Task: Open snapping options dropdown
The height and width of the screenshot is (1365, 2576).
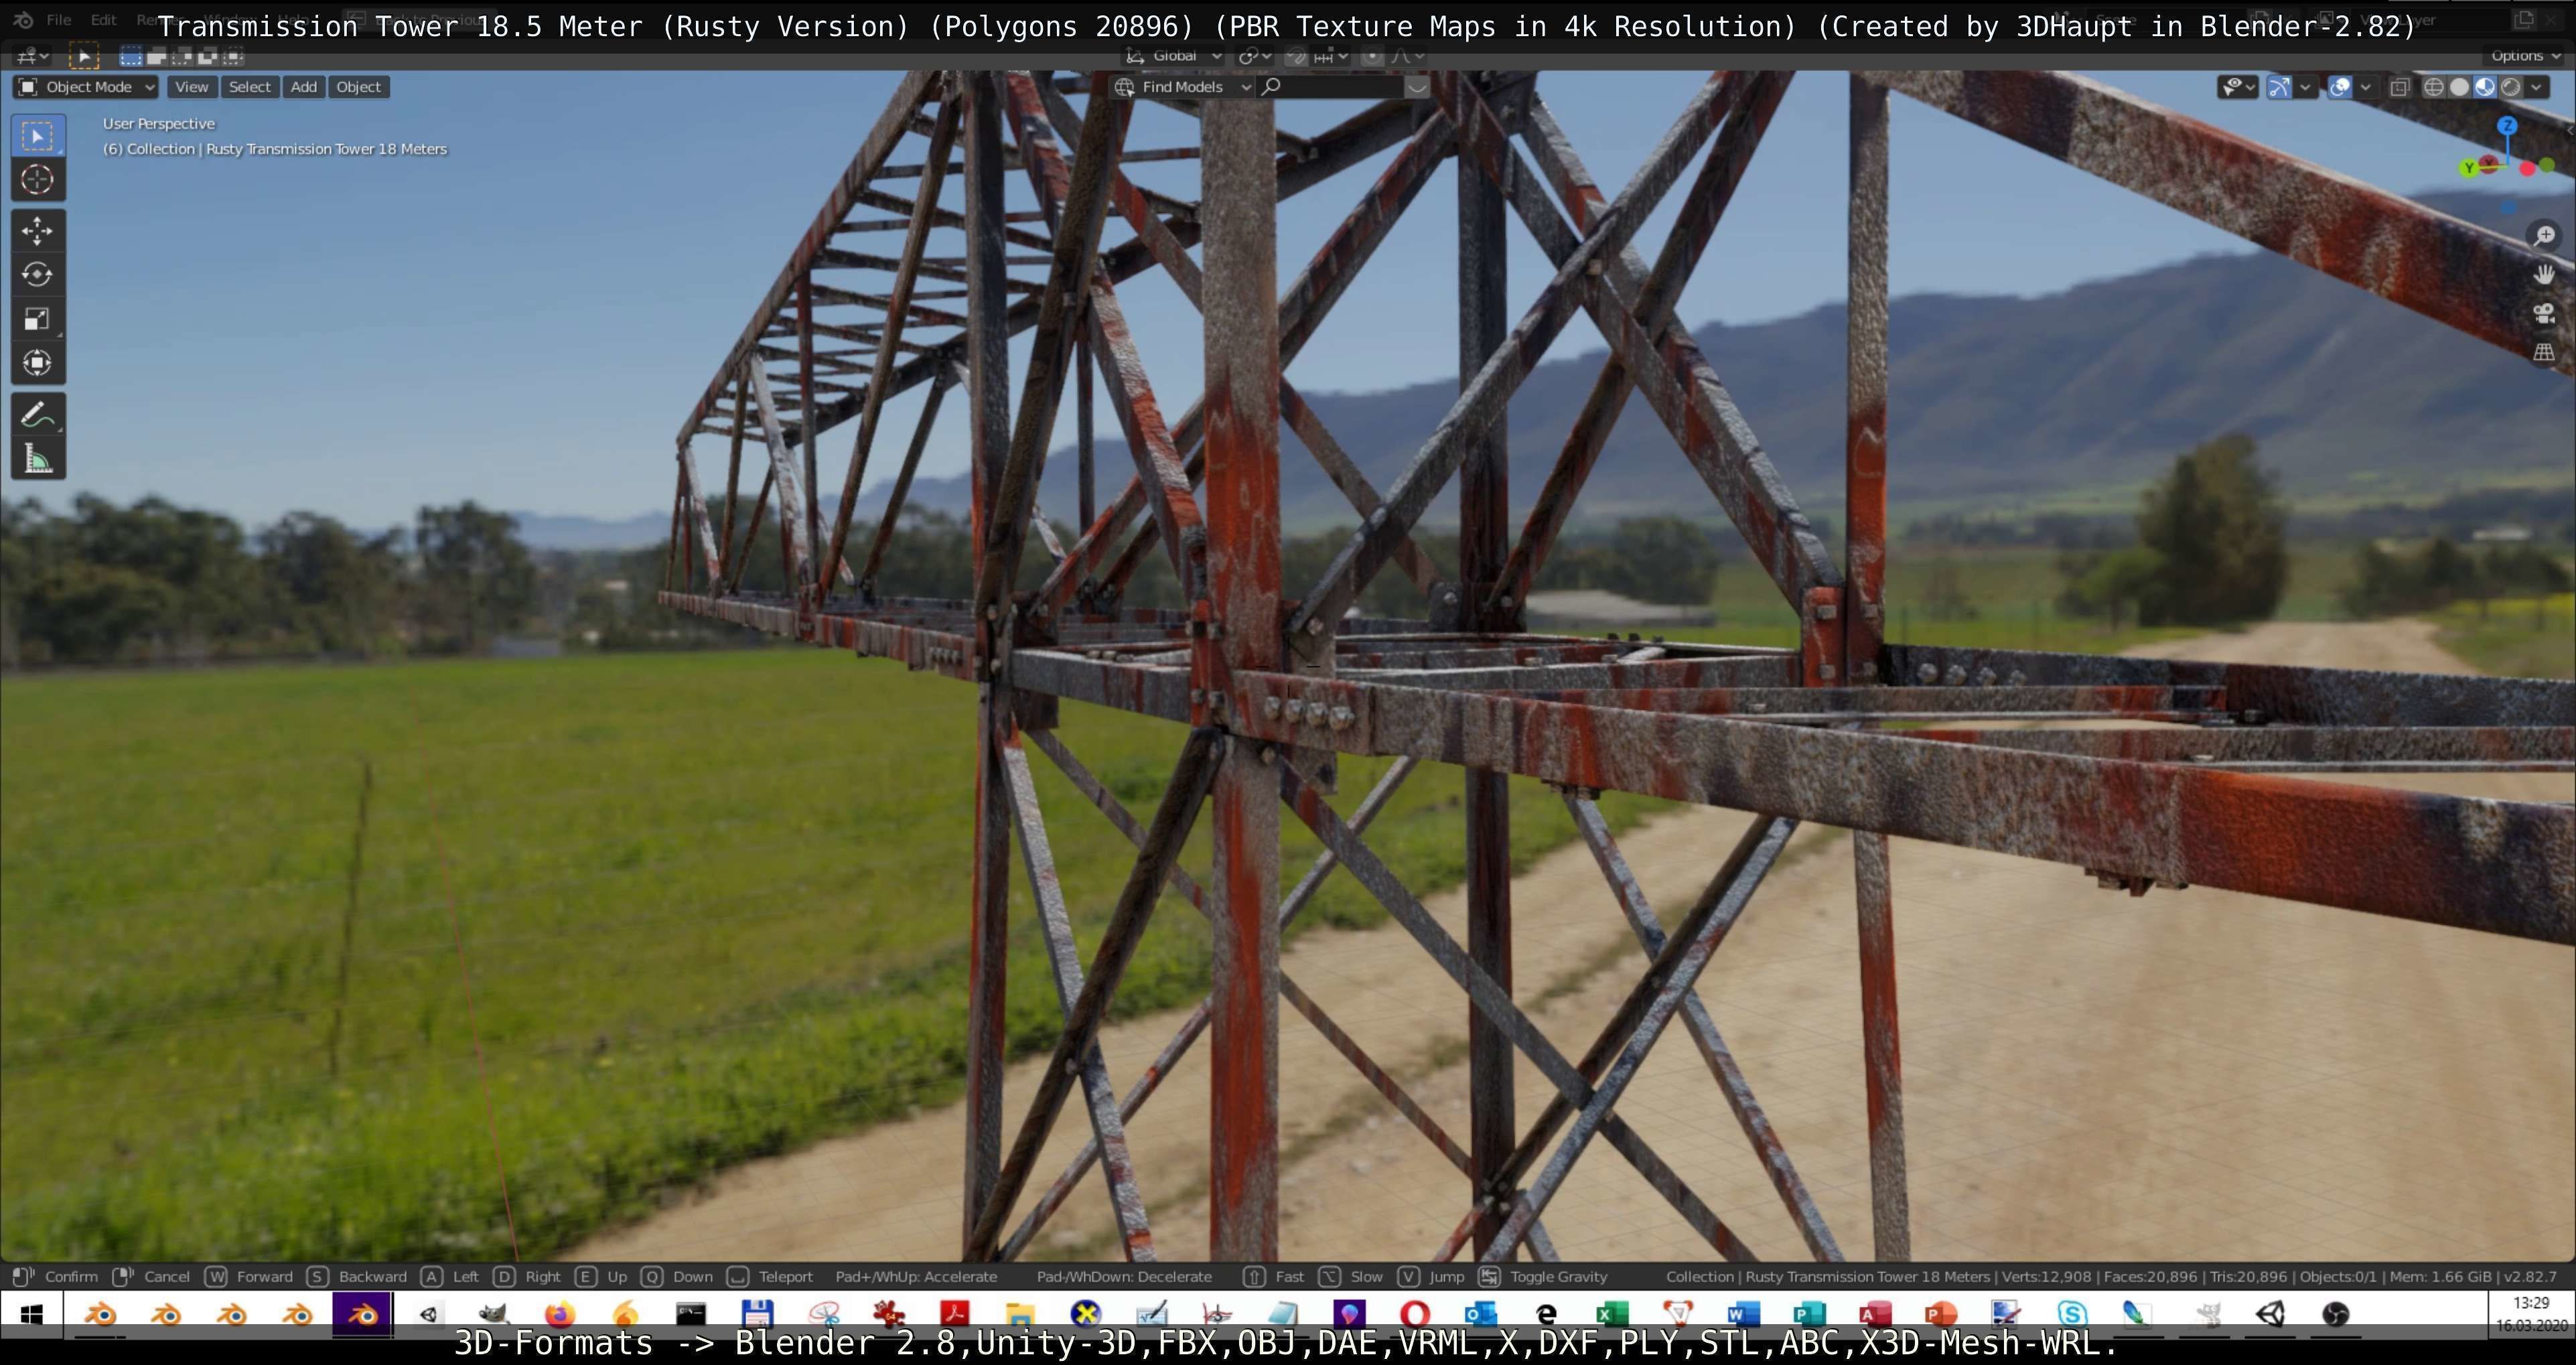Action: click(x=1331, y=56)
